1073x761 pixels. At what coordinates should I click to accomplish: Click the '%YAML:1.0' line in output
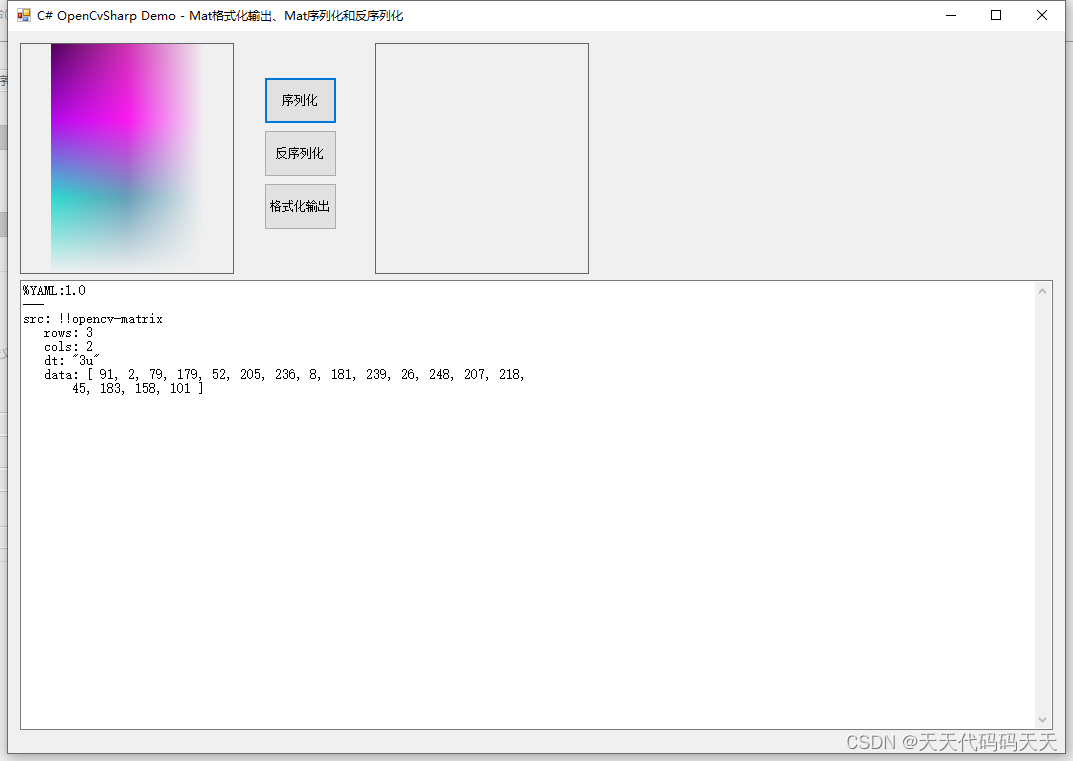(54, 290)
